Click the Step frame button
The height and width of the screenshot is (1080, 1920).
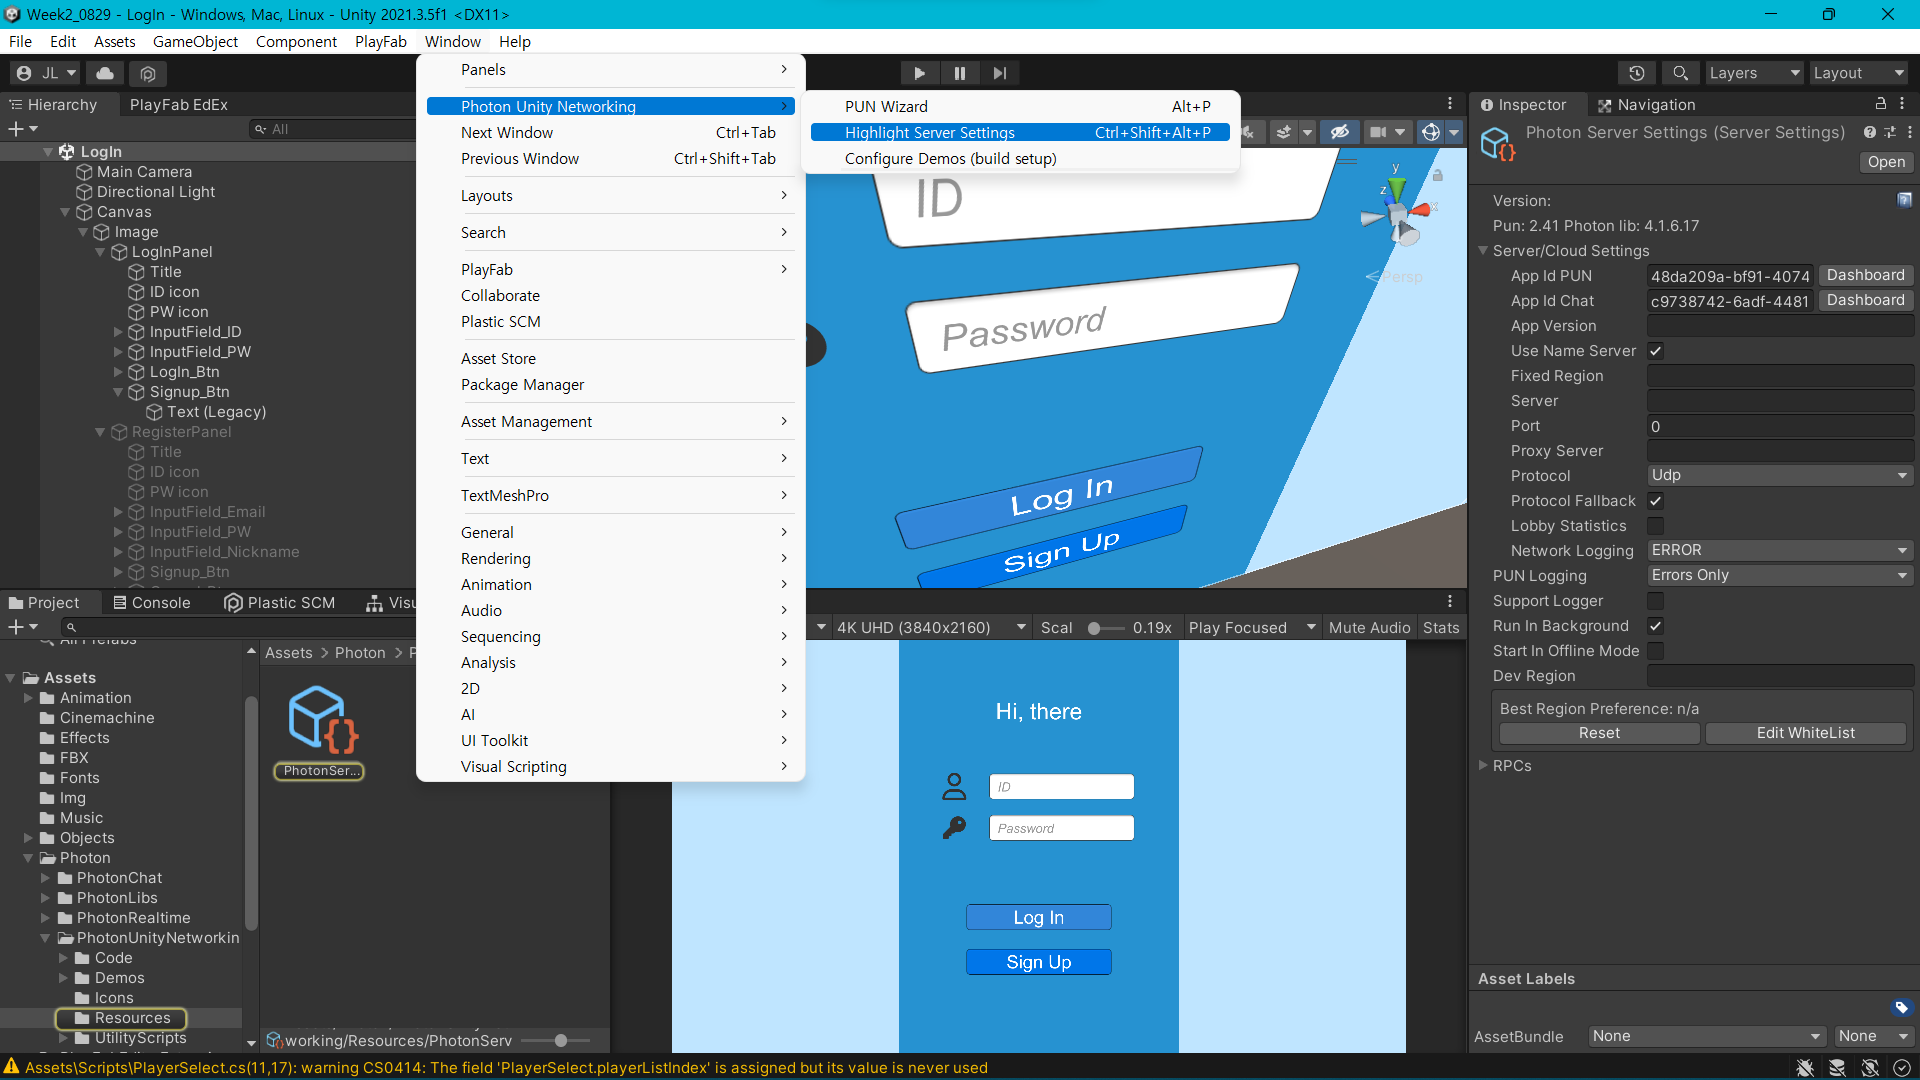click(x=1000, y=73)
